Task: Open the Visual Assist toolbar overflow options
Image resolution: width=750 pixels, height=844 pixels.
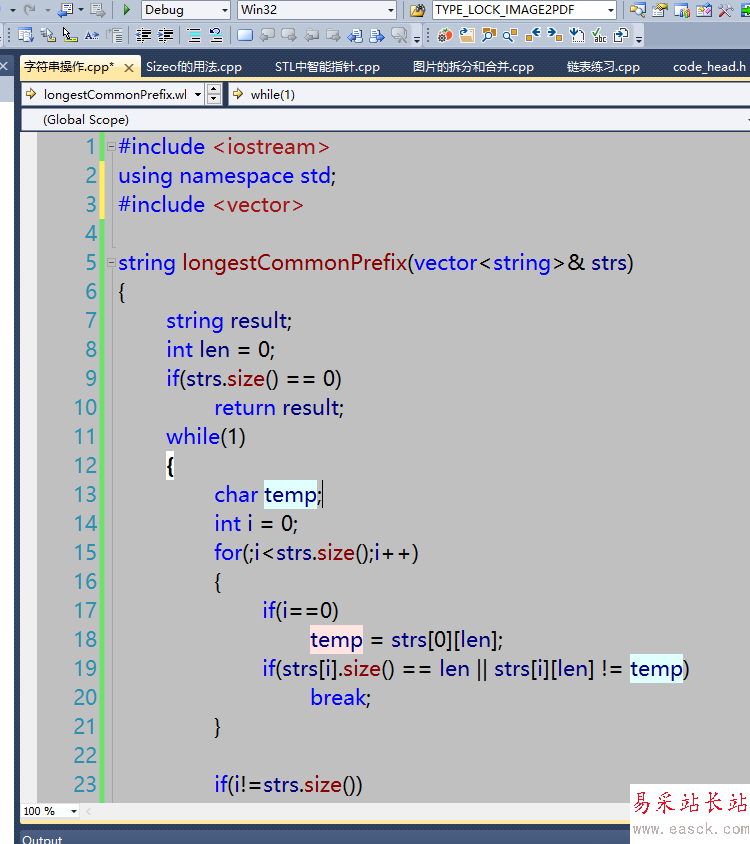Action: click(x=639, y=39)
